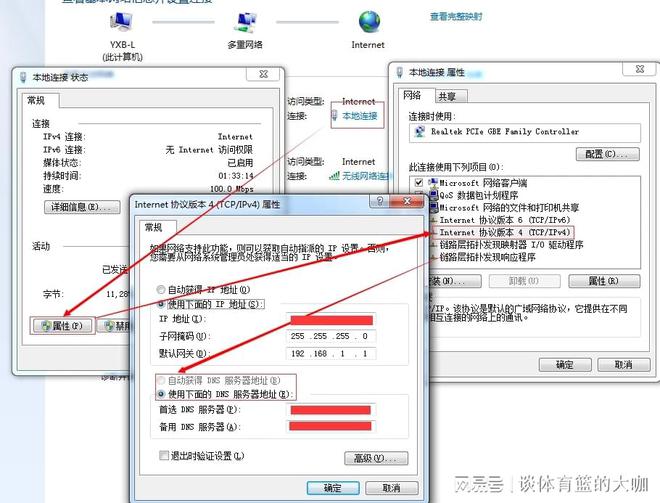
Task: Click 属性(P) button in status window
Action: point(62,326)
